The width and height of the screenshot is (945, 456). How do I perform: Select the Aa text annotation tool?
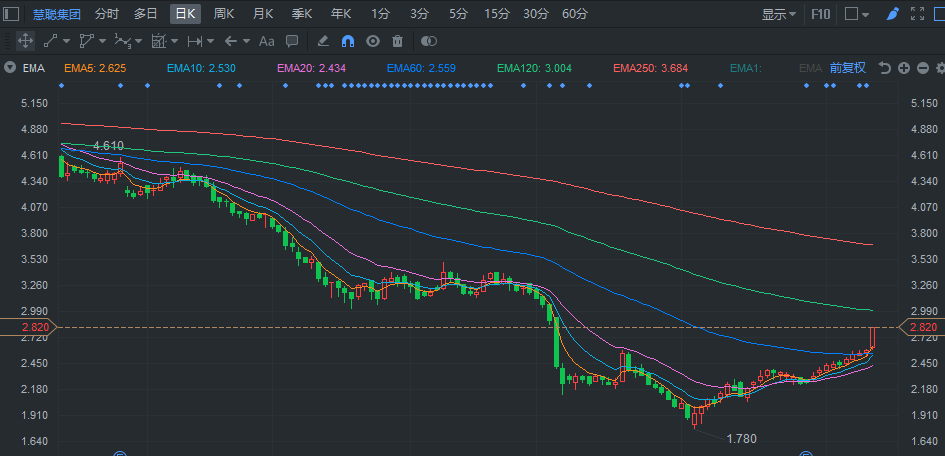click(266, 41)
